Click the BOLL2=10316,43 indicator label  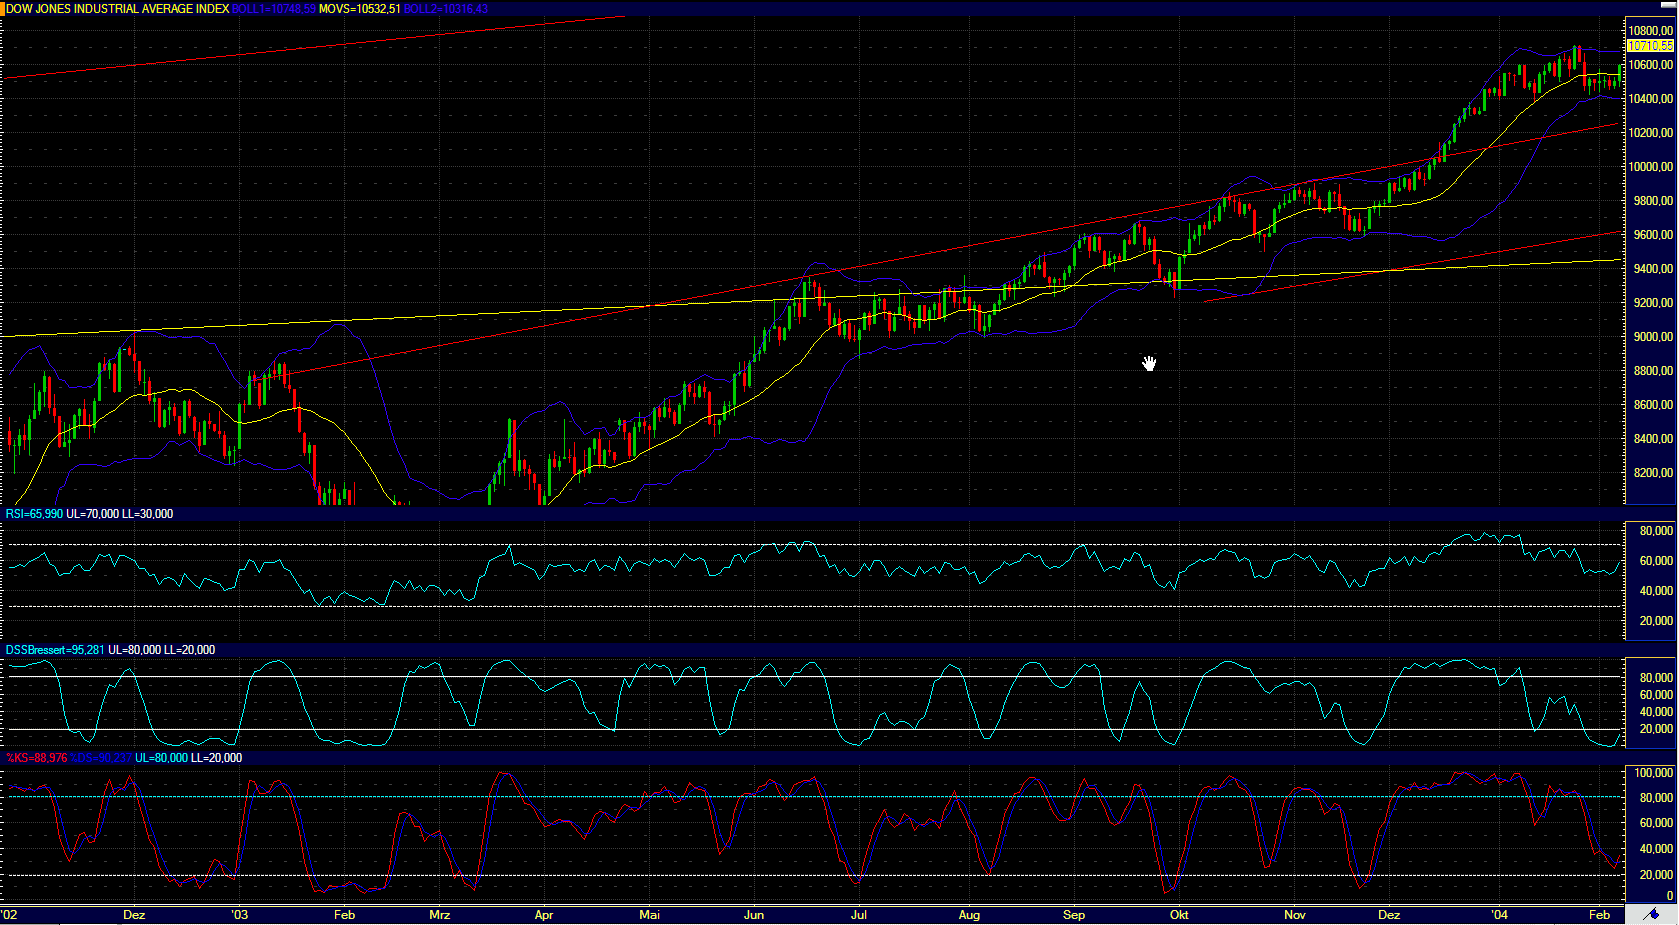446,9
